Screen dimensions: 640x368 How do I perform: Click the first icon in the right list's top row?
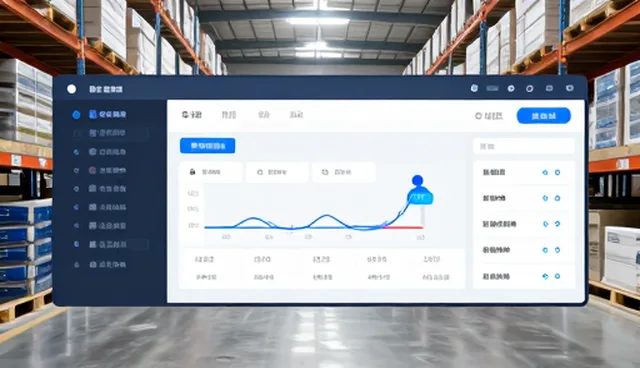(x=545, y=173)
